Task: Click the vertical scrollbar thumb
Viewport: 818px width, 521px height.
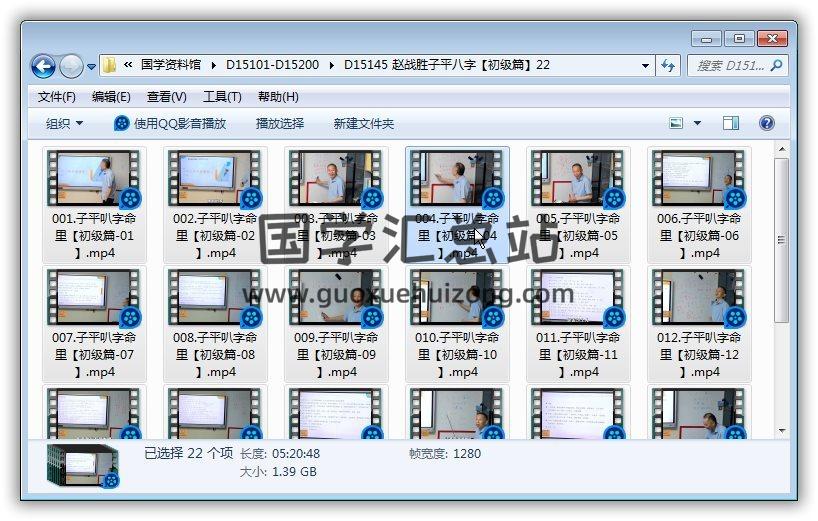Action: [x=781, y=240]
